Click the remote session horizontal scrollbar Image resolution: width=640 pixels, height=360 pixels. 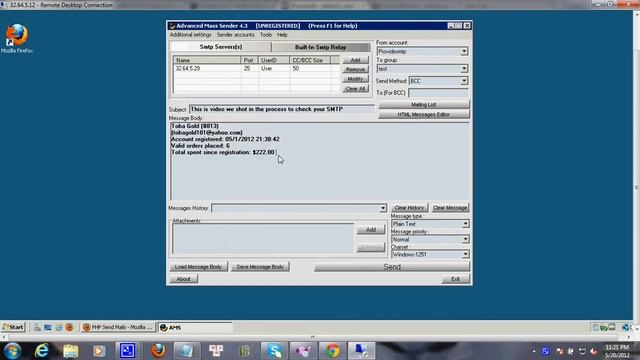(x=313, y=338)
